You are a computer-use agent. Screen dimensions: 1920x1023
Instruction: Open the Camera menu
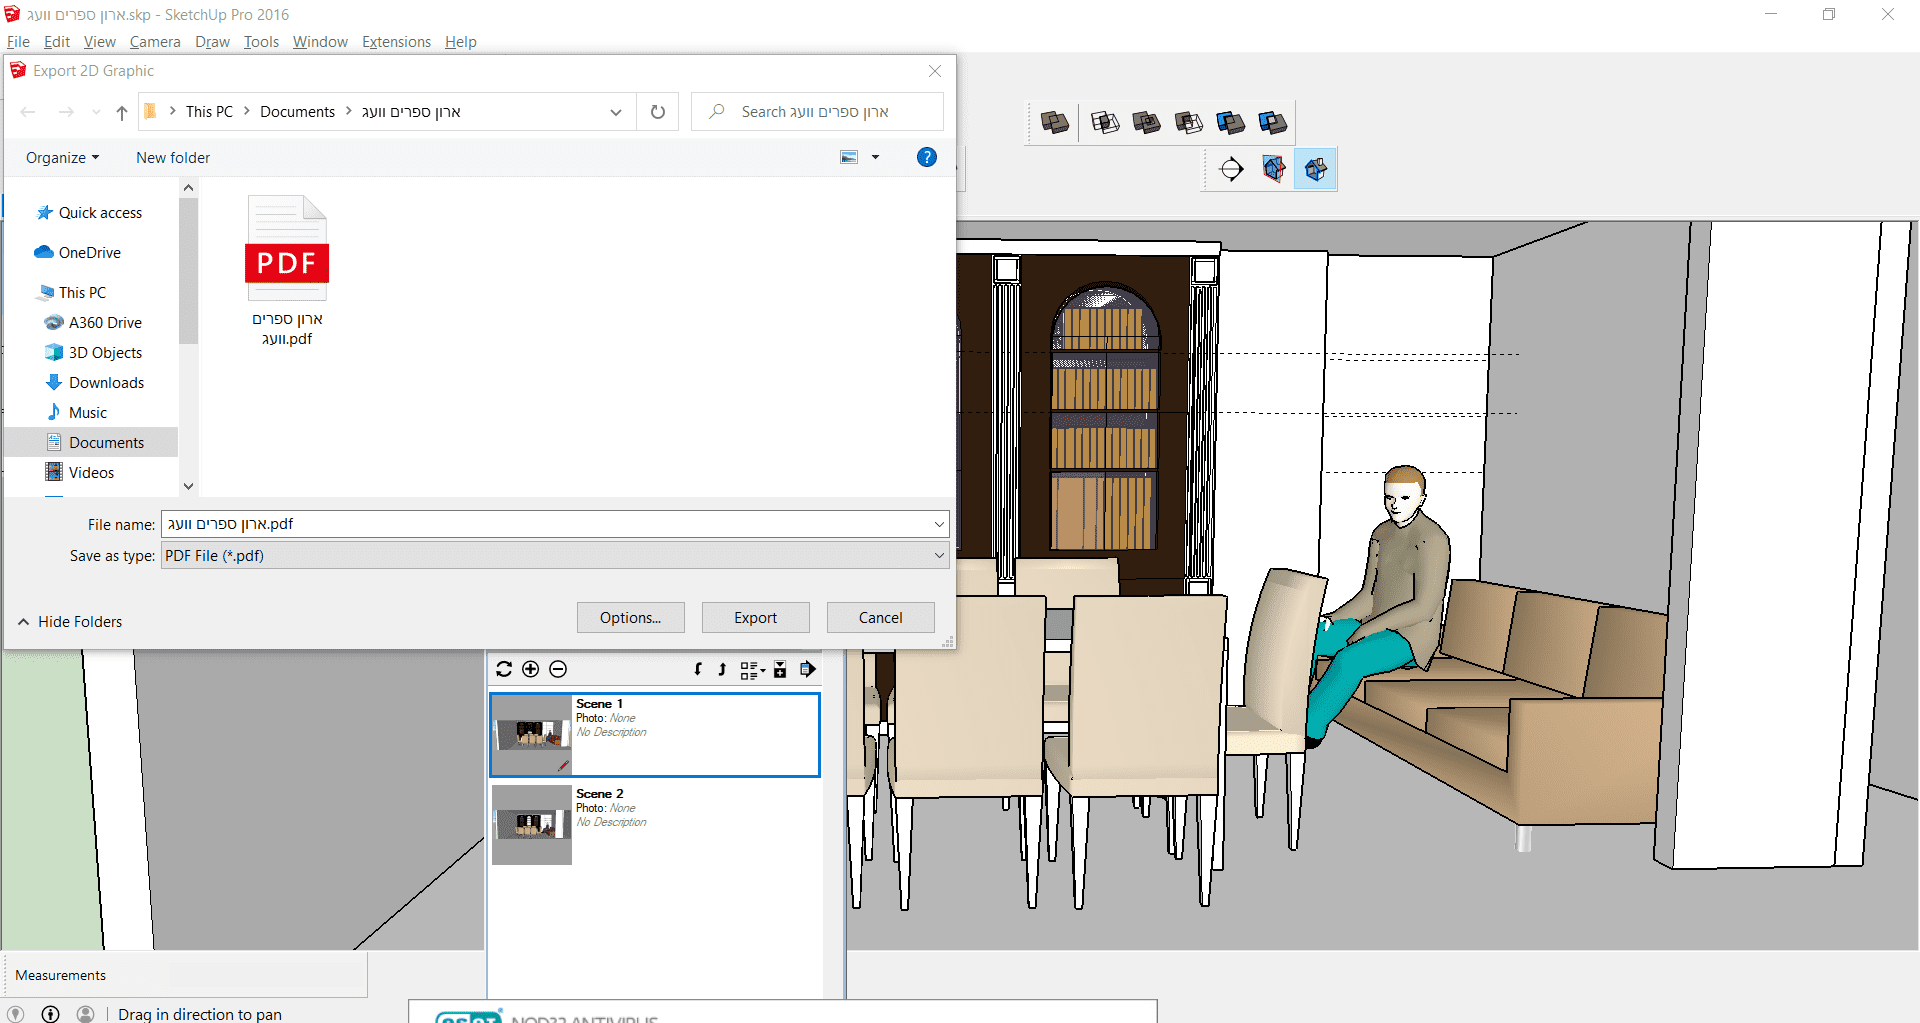click(154, 42)
